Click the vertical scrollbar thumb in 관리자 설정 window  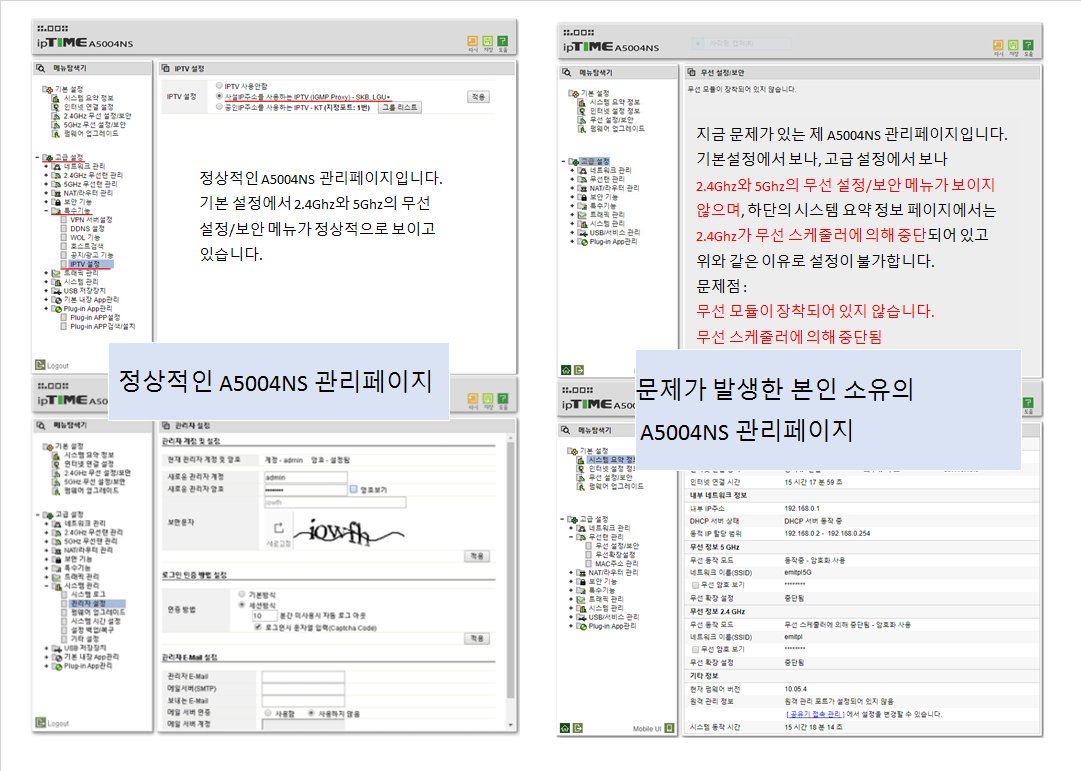click(x=511, y=569)
